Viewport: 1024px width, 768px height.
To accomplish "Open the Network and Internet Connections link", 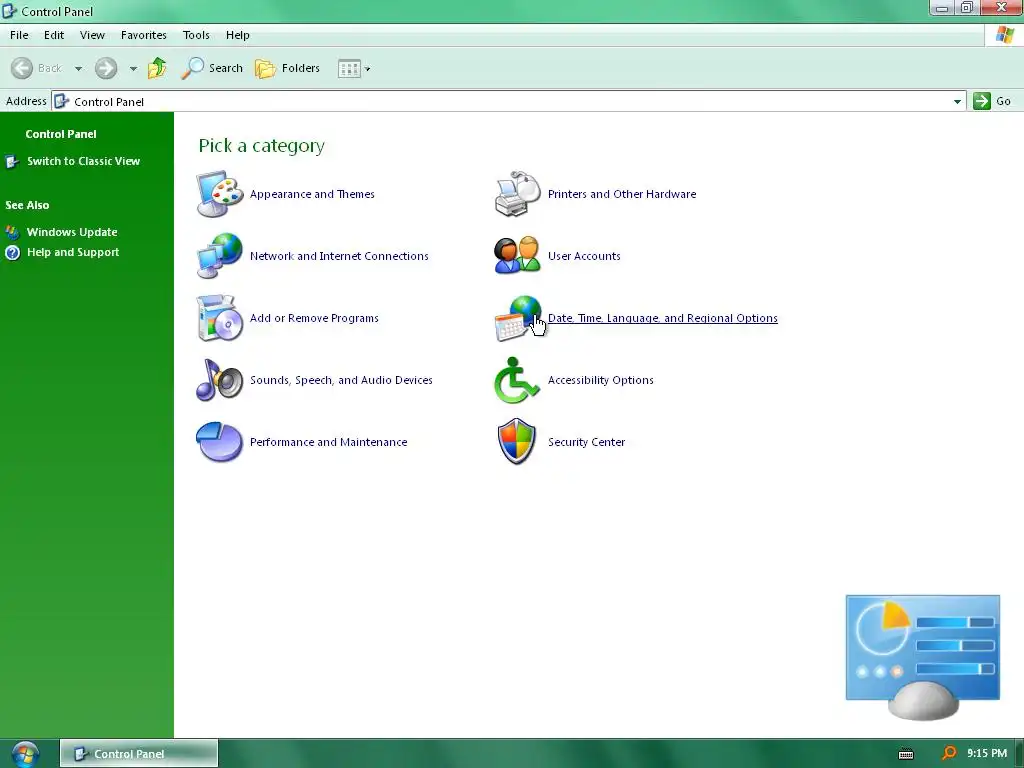I will coord(339,256).
